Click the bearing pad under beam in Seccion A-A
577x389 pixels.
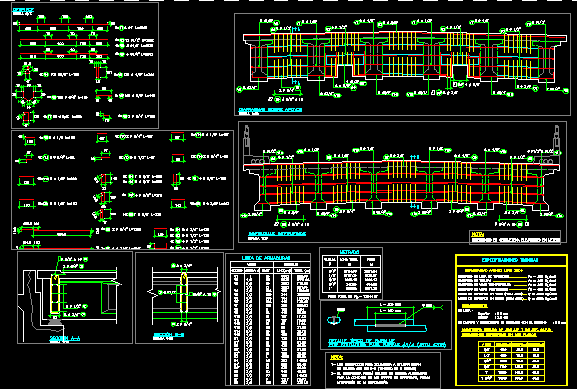55,321
